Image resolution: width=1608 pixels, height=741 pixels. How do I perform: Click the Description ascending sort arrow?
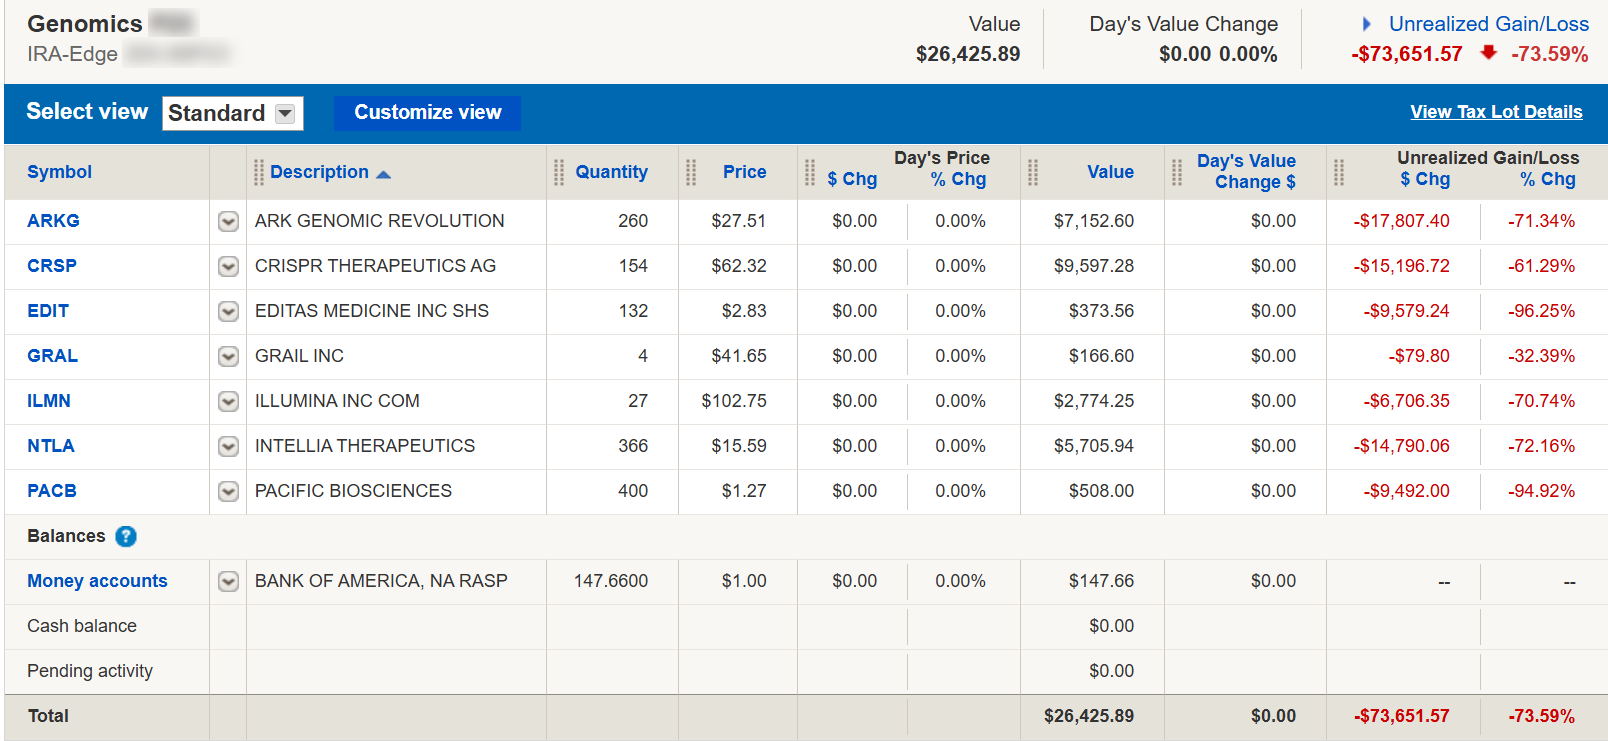[383, 174]
